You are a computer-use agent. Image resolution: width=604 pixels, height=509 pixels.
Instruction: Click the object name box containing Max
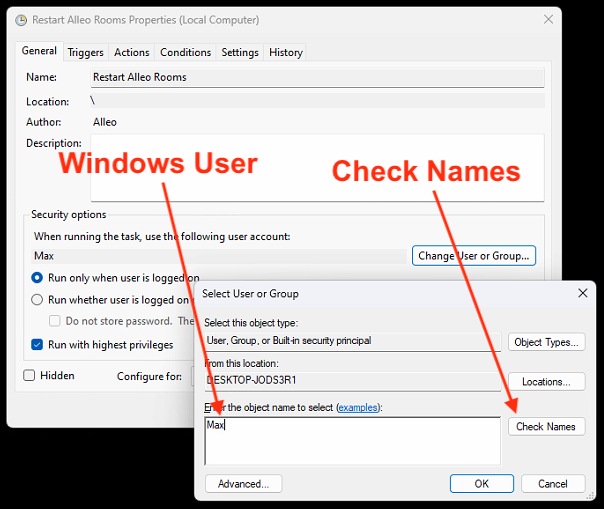[x=352, y=441]
